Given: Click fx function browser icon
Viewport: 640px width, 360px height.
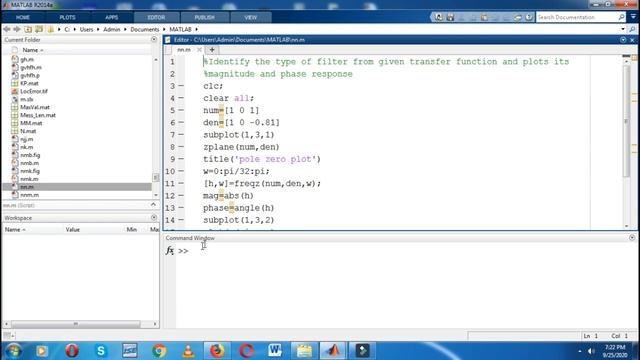Looking at the screenshot, I should (170, 251).
